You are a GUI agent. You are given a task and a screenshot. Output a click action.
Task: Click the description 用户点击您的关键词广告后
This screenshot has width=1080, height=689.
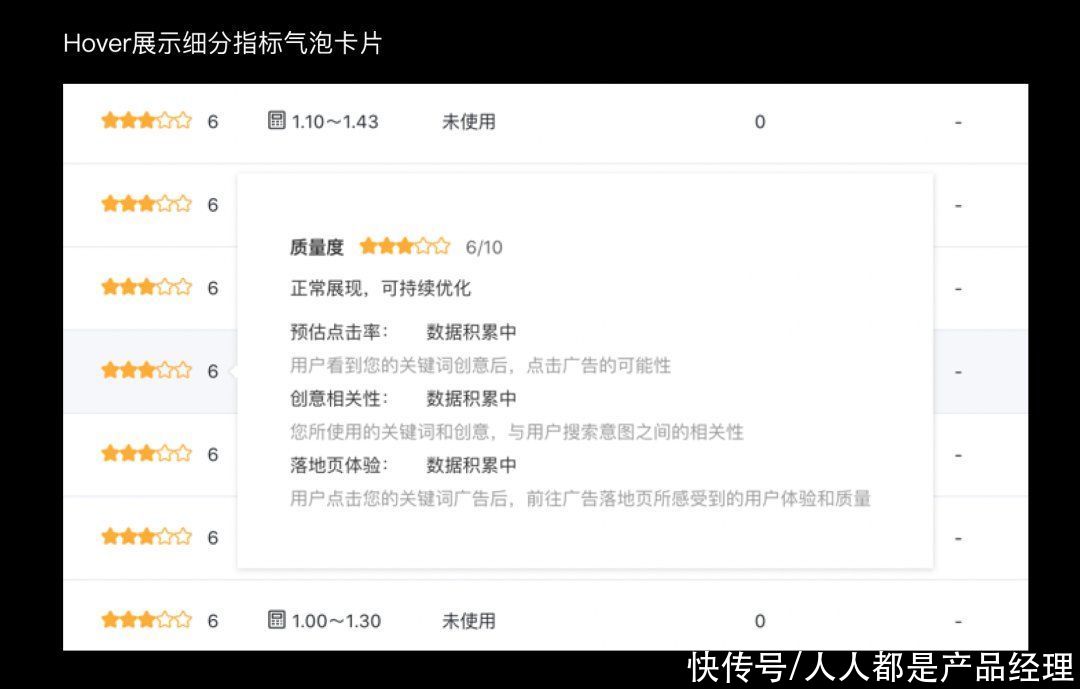click(x=580, y=498)
